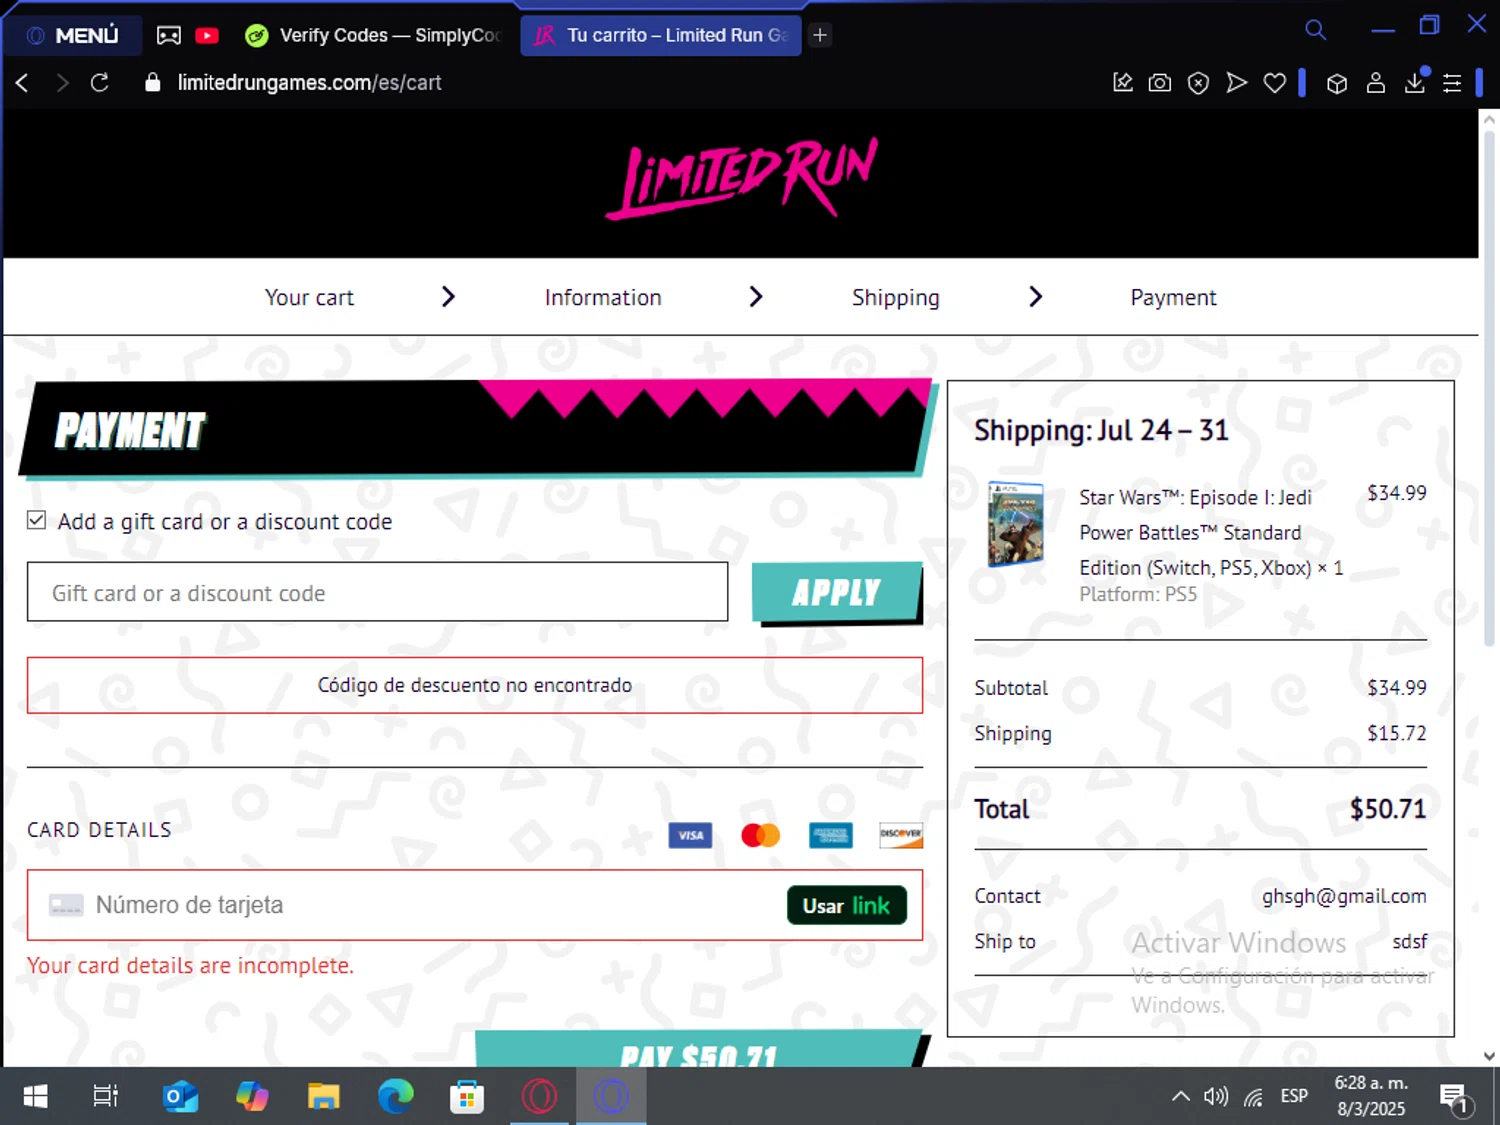Open the pinned image viewer tab
Screen dimensions: 1500x1125
pos(169,35)
